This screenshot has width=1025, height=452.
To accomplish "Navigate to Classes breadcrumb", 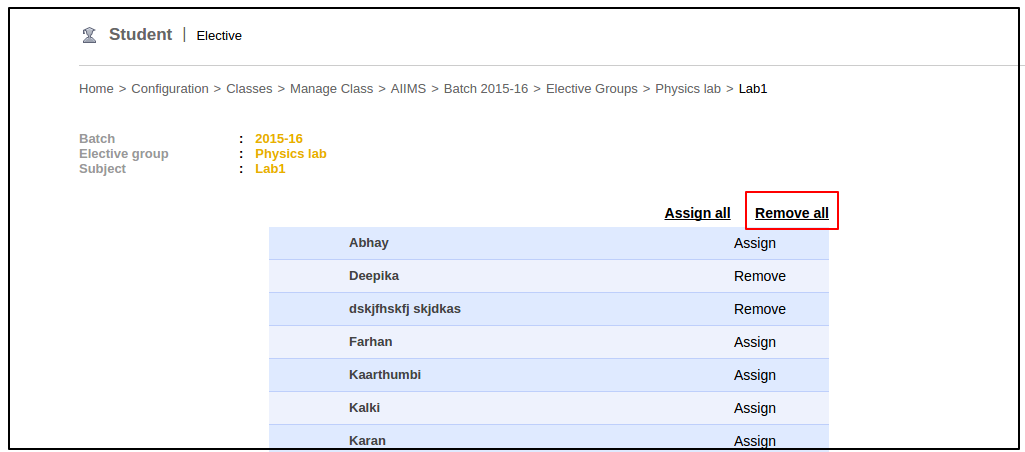I will pos(249,89).
